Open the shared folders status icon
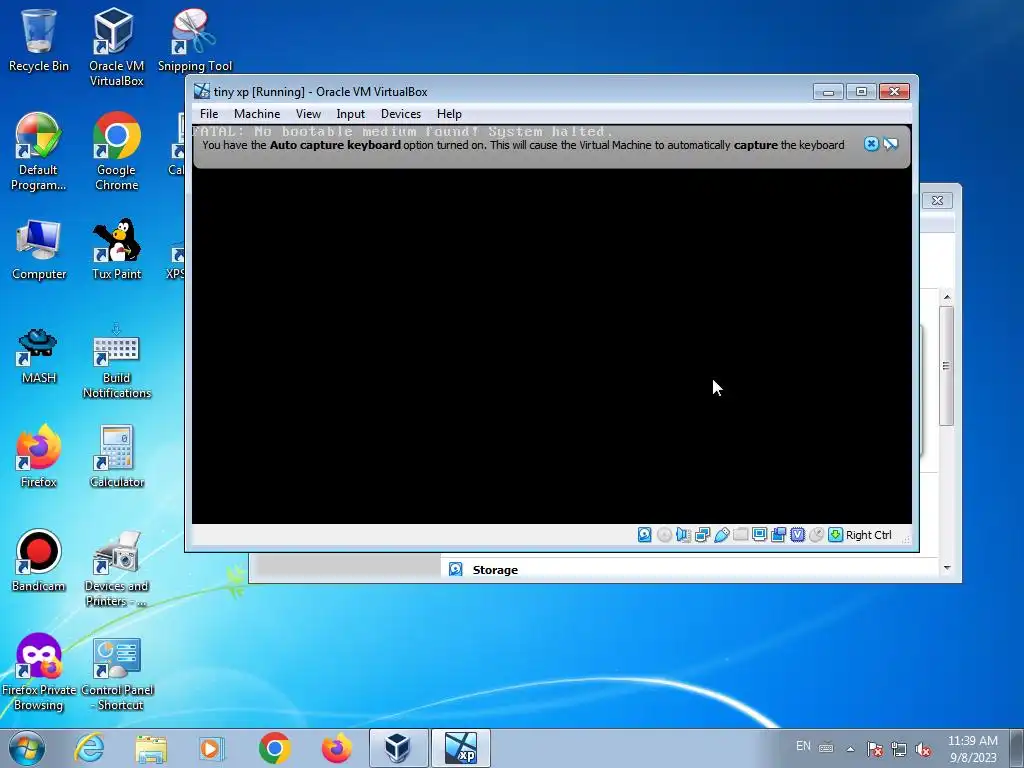 tap(741, 535)
